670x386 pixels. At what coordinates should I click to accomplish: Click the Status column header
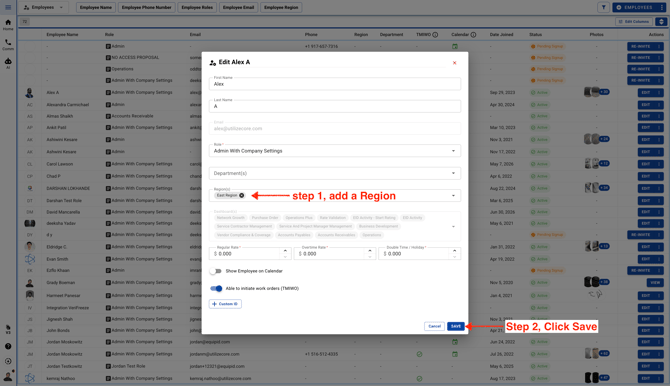[x=535, y=35]
